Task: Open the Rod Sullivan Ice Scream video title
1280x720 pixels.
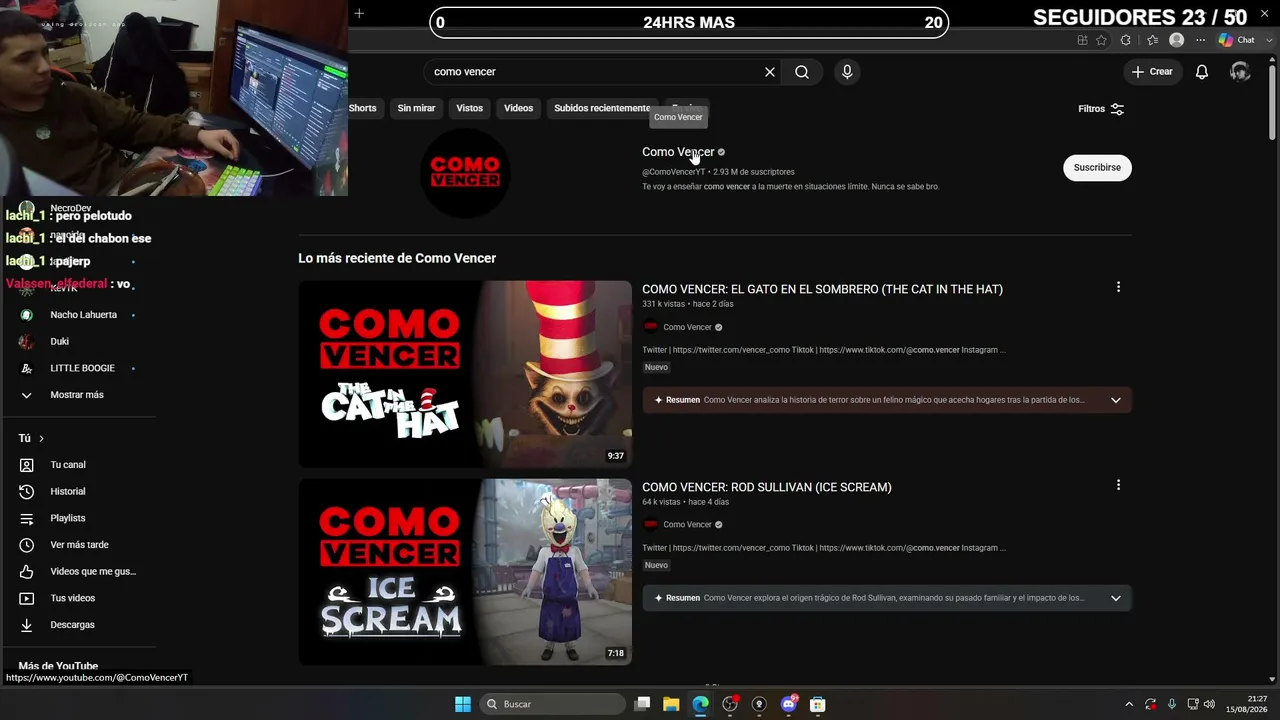Action: click(767, 487)
